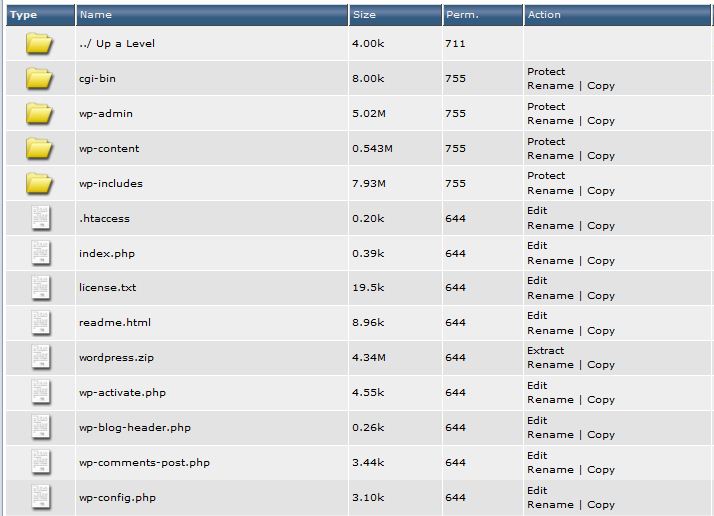Viewport: 714px width, 516px height.
Task: Extract the wordpress.zip archive
Action: click(x=546, y=351)
